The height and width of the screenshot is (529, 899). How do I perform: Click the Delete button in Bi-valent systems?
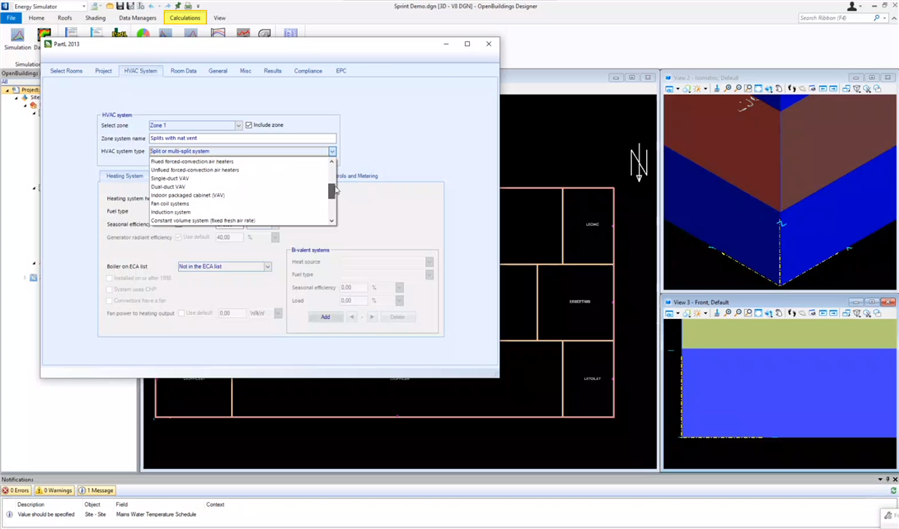397,317
